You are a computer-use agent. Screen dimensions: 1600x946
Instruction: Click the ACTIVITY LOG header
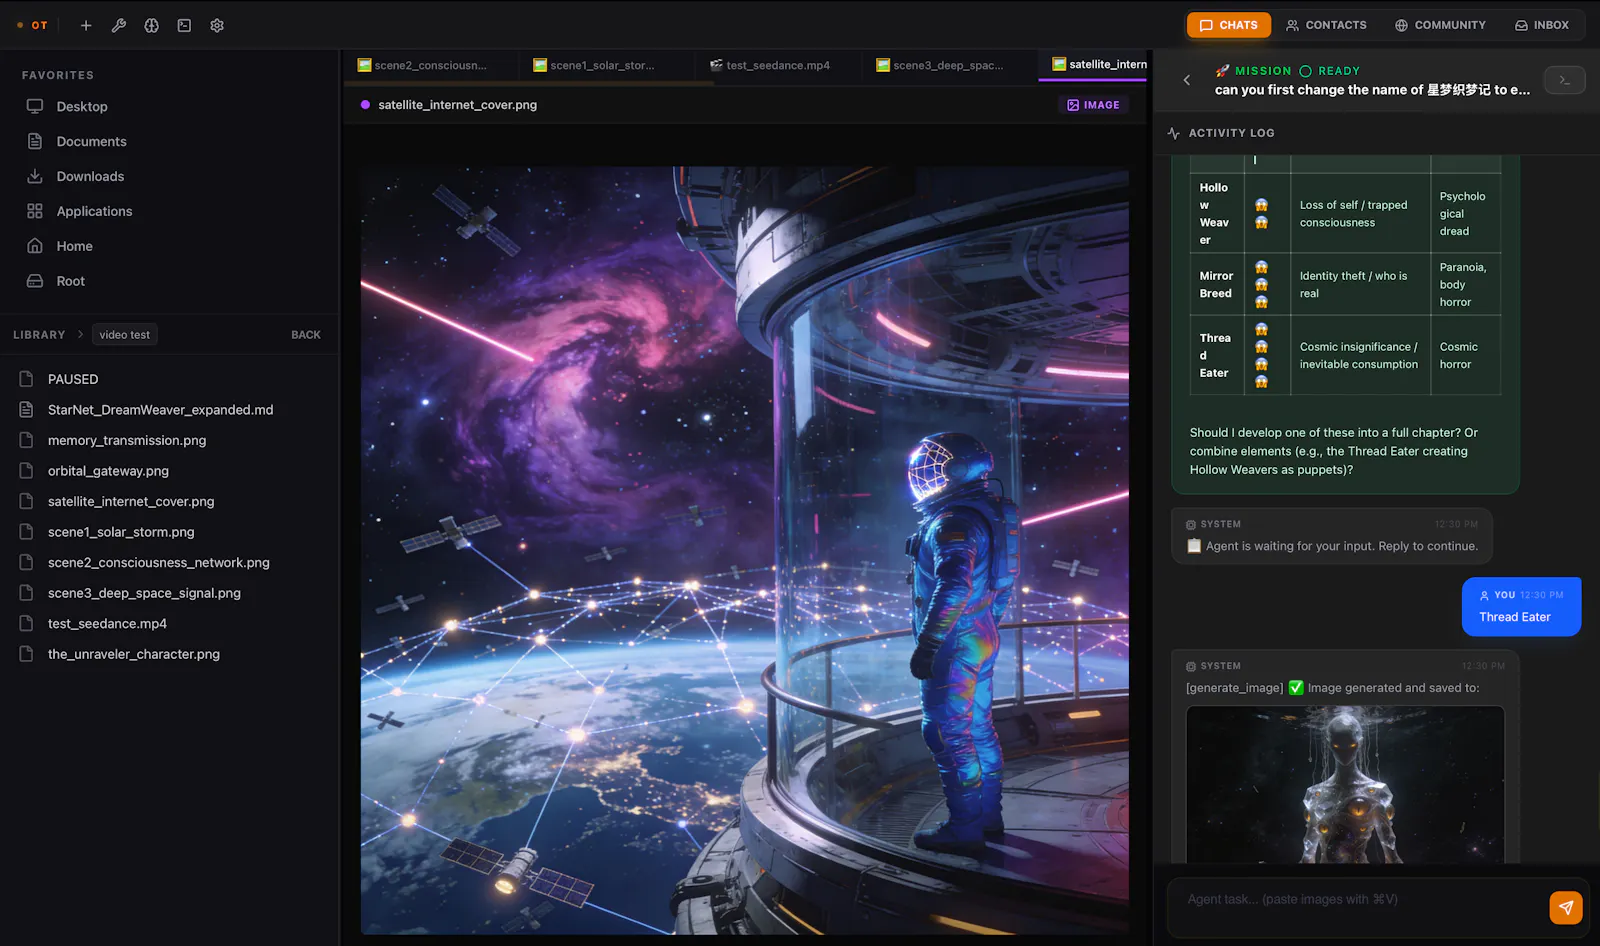tap(1231, 133)
